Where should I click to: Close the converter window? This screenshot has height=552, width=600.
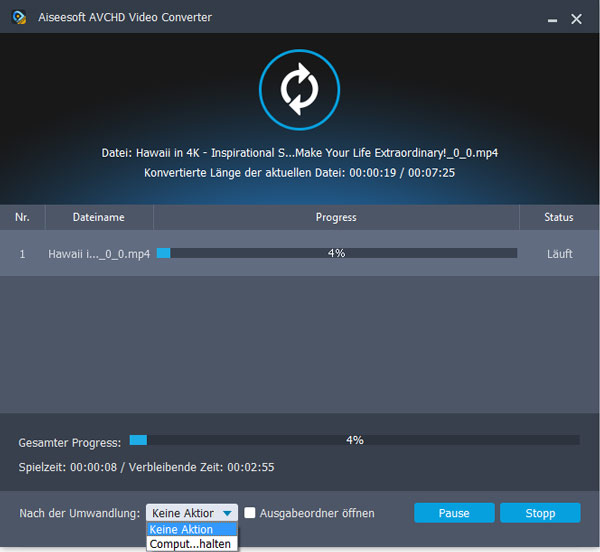pos(577,19)
